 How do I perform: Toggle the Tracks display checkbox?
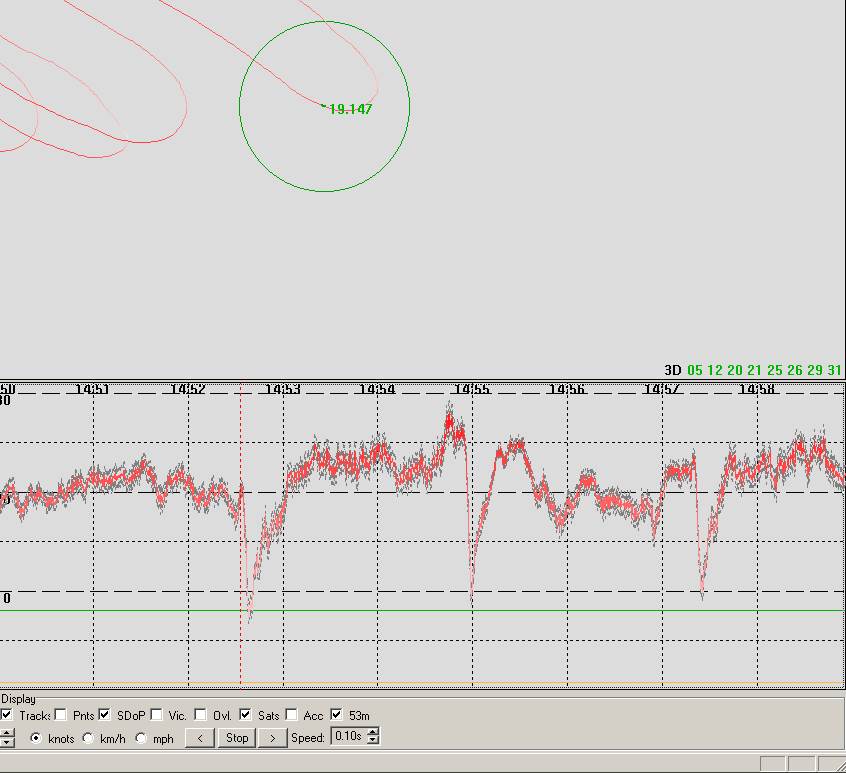[7, 715]
